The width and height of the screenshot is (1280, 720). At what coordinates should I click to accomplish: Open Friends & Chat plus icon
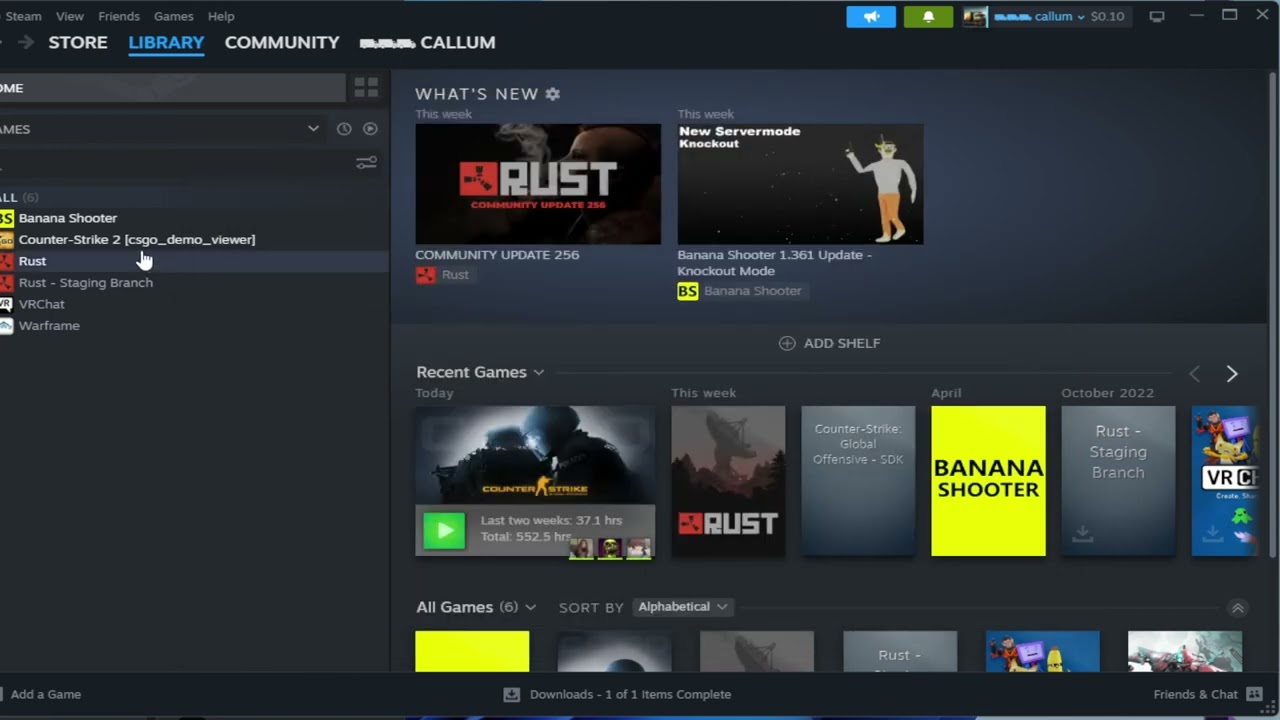[1253, 694]
